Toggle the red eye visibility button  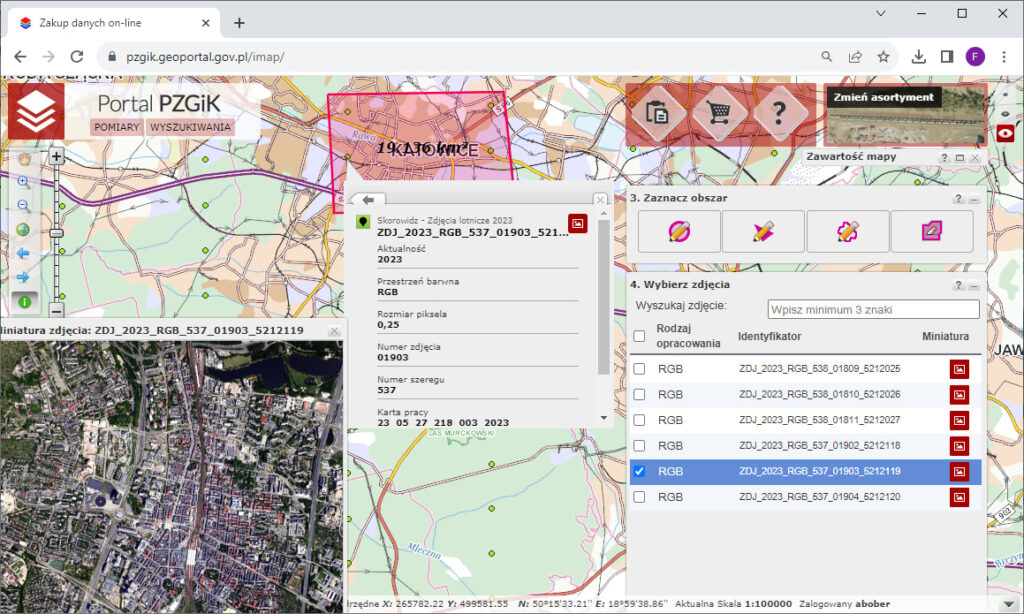click(1007, 133)
